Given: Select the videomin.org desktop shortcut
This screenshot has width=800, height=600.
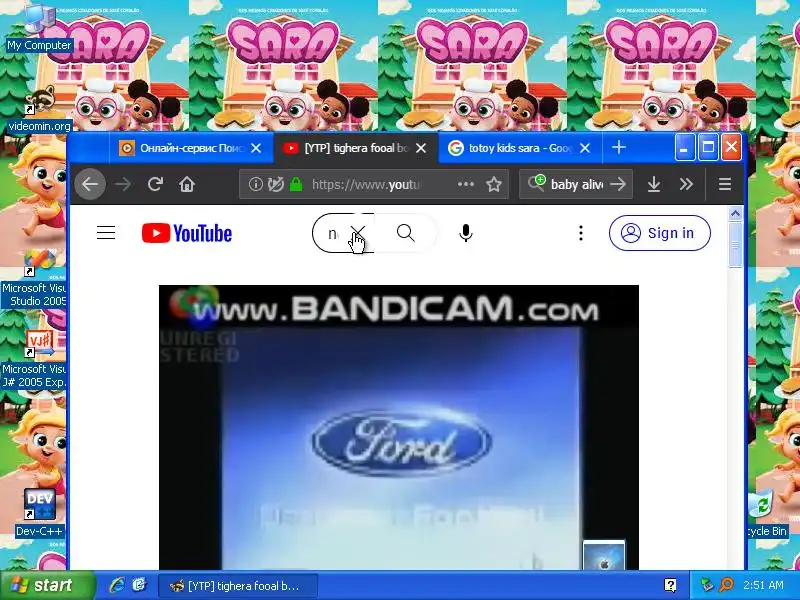Looking at the screenshot, I should click(39, 108).
